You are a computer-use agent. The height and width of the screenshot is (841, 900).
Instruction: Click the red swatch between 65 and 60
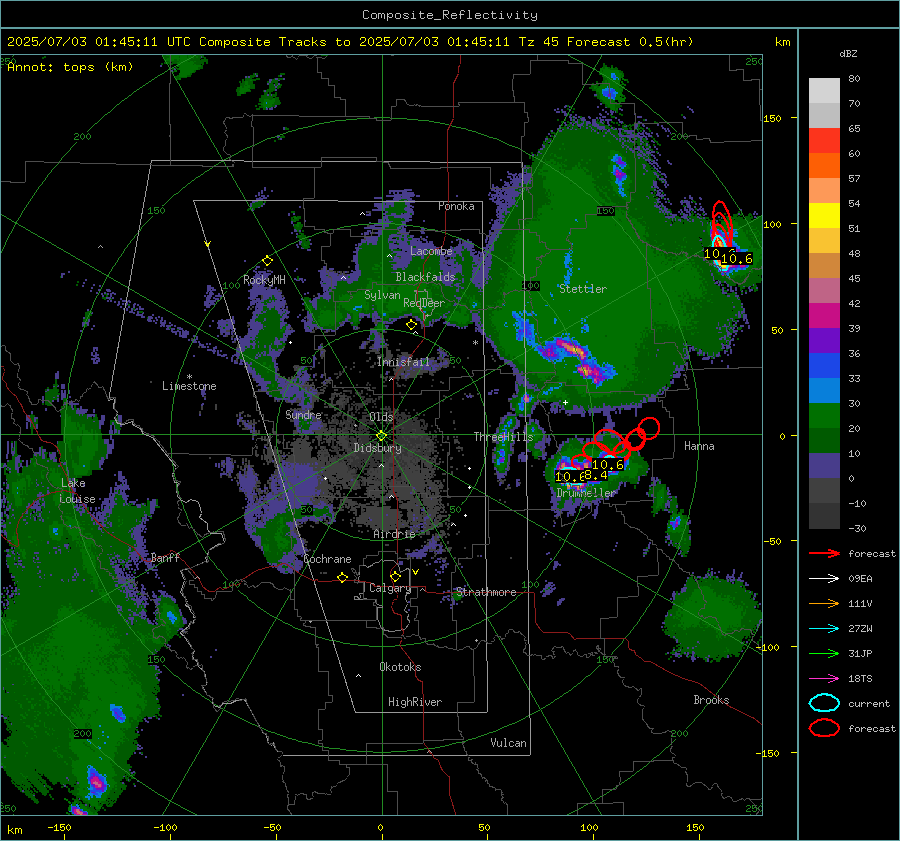tap(824, 141)
